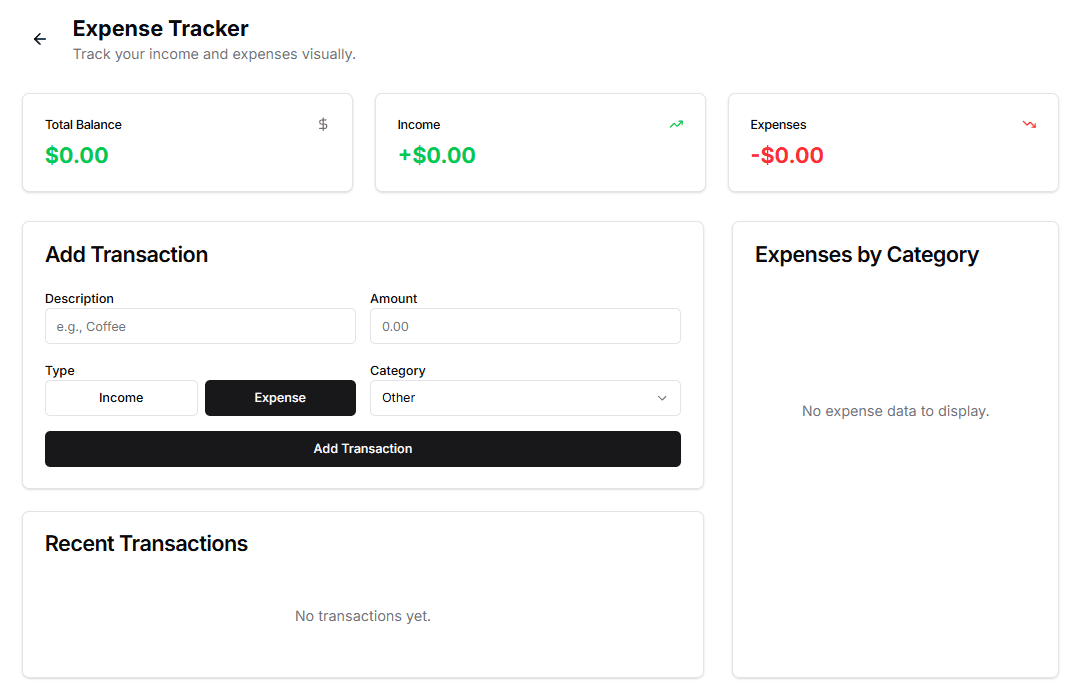Click the No transactions yet message
The width and height of the screenshot is (1081, 694).
click(x=362, y=615)
